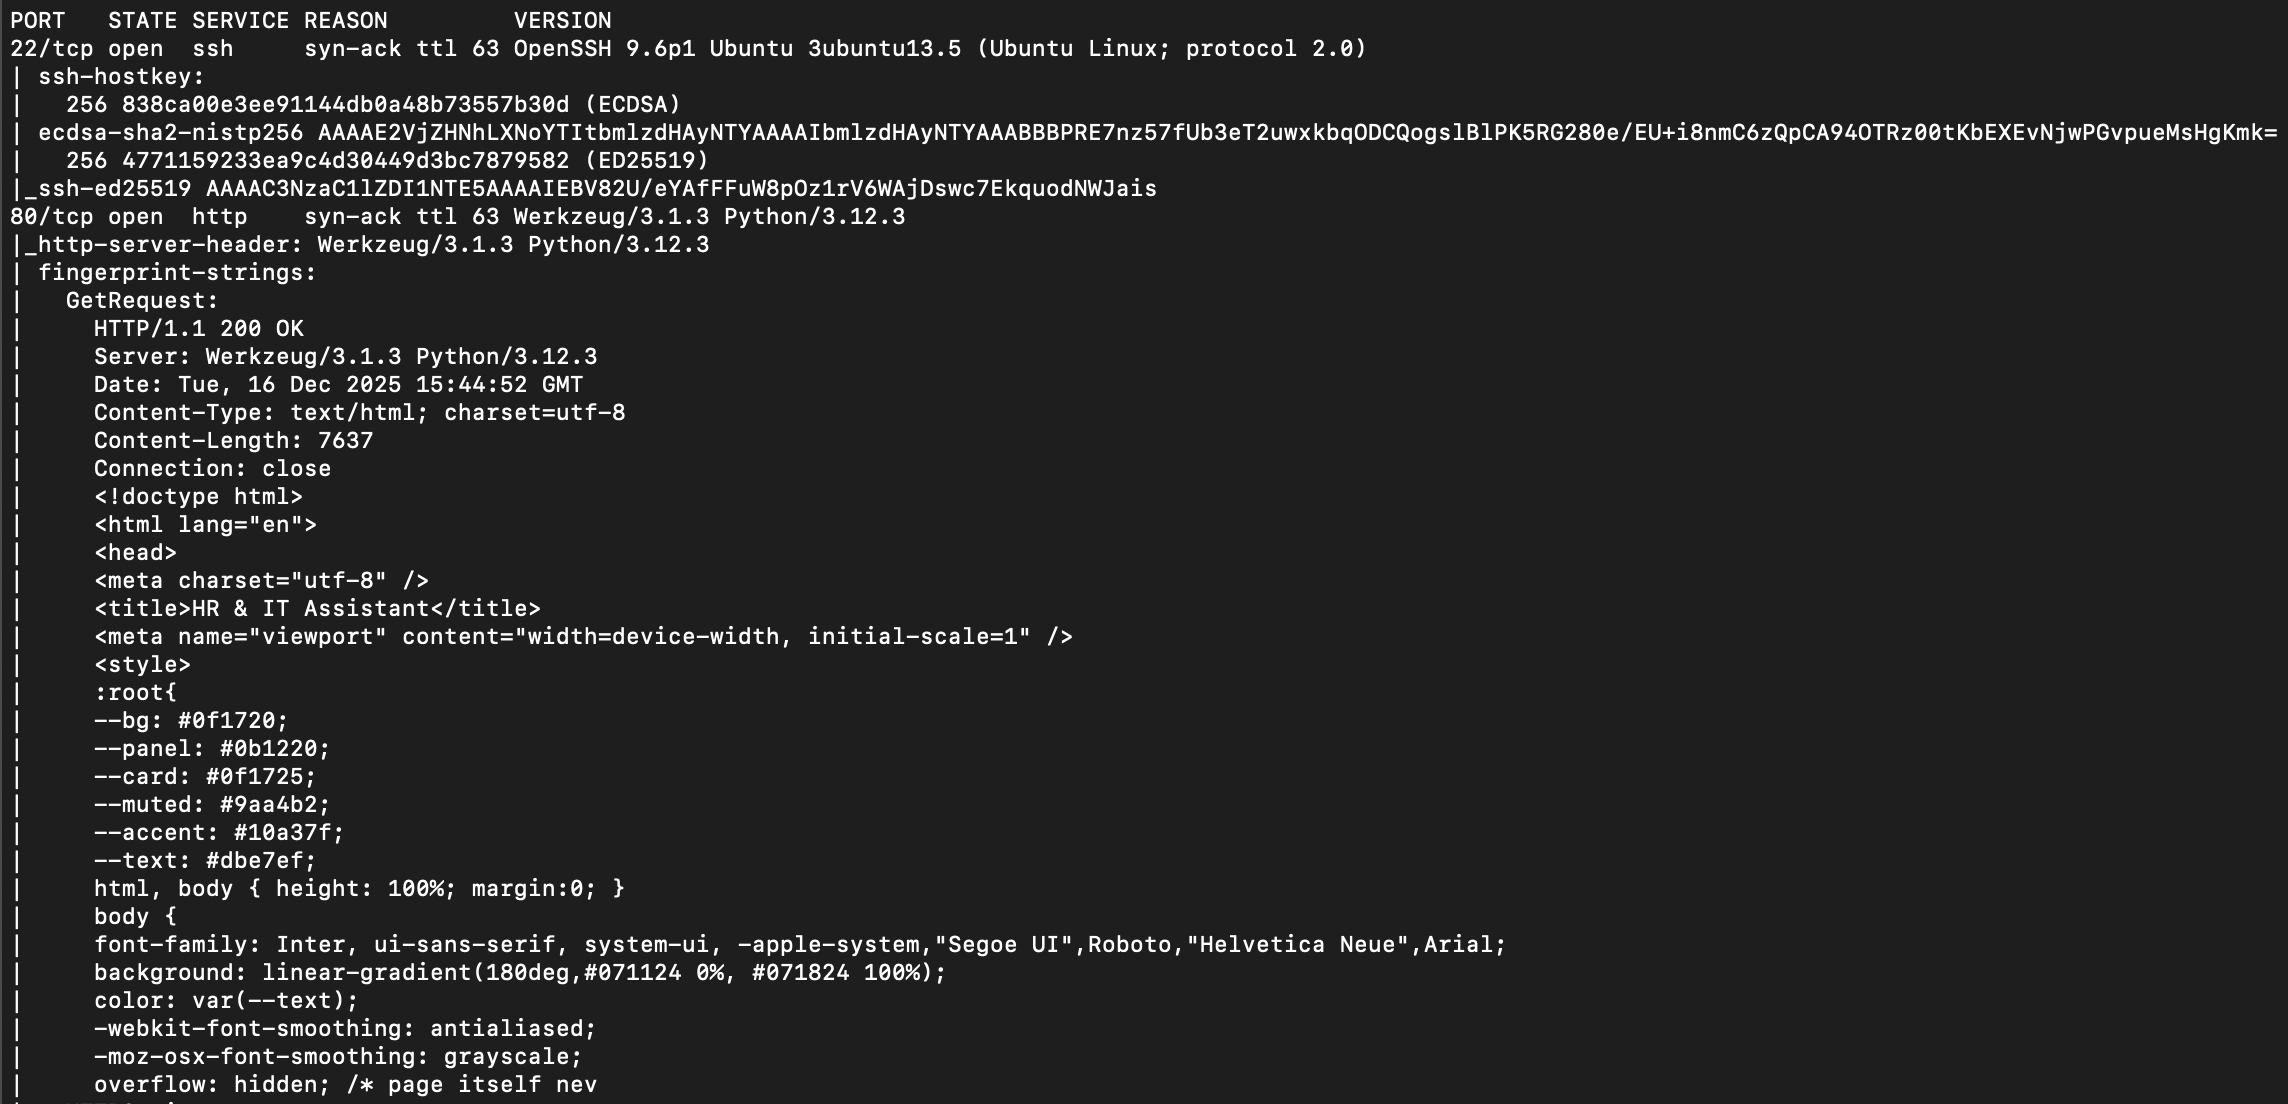Click the font-family CSS declaration line
2288x1104 pixels.
799,945
